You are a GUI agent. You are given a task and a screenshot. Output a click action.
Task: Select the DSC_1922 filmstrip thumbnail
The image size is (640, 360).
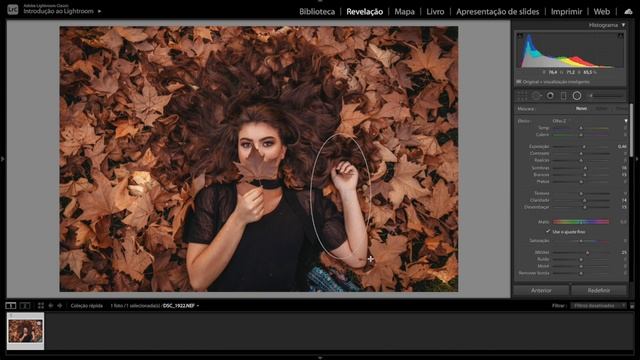point(25,331)
